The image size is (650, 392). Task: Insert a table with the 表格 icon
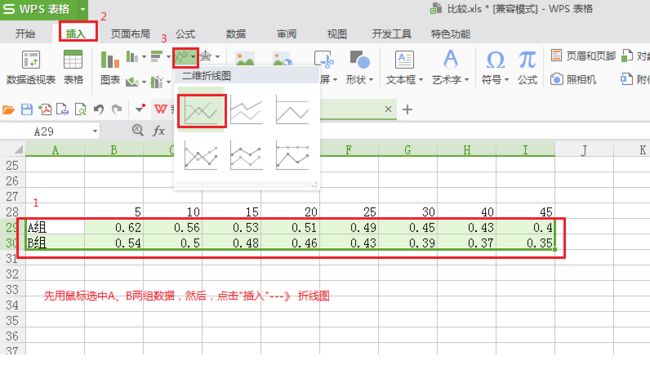click(73, 60)
